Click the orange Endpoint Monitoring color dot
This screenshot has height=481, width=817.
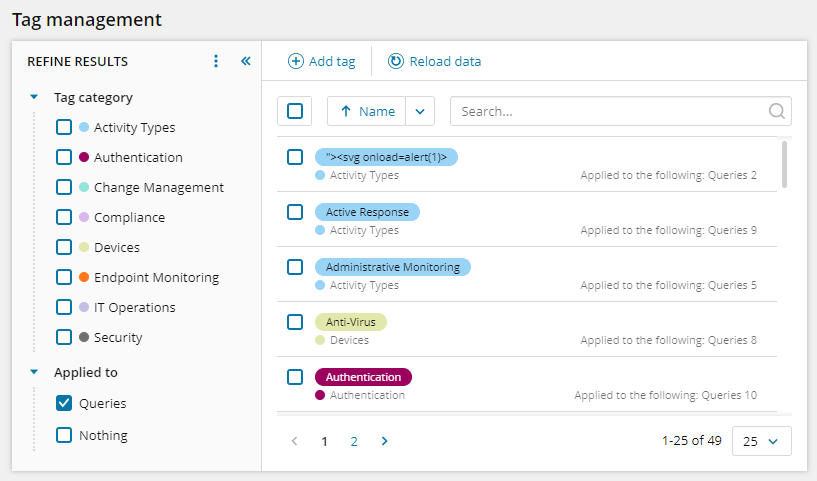pos(84,277)
